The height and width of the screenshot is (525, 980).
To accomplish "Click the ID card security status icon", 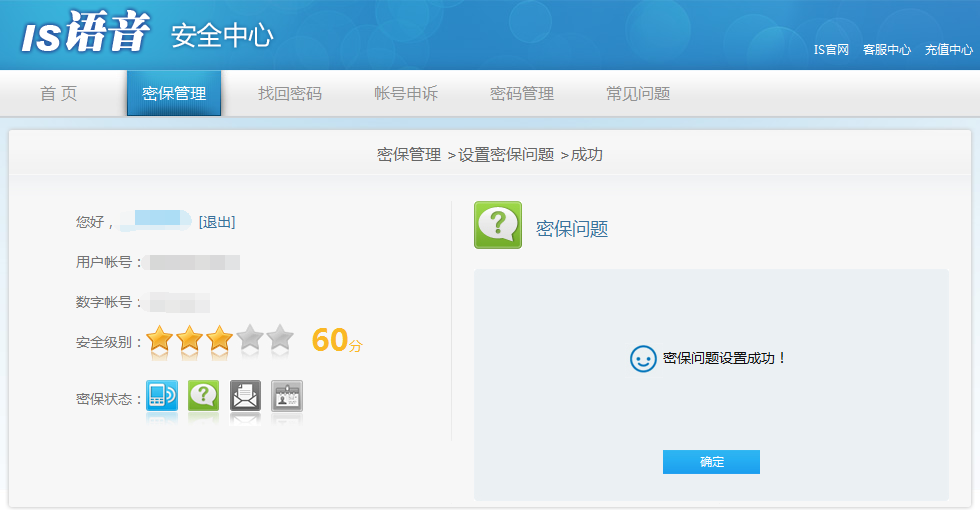I will click(x=287, y=395).
